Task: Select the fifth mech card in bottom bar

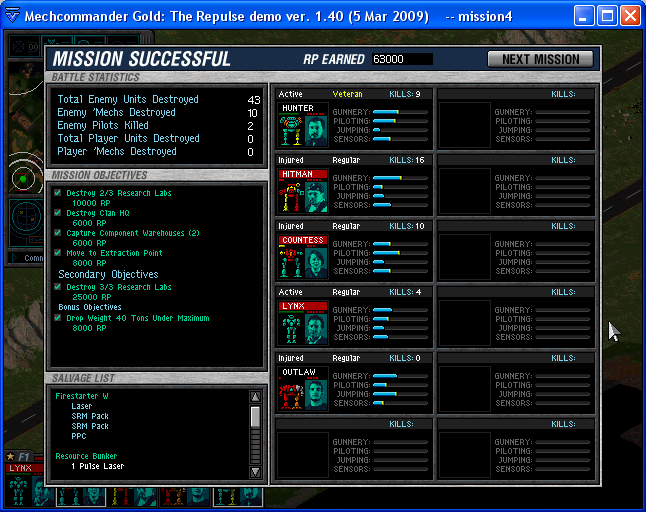Action: pos(238,496)
